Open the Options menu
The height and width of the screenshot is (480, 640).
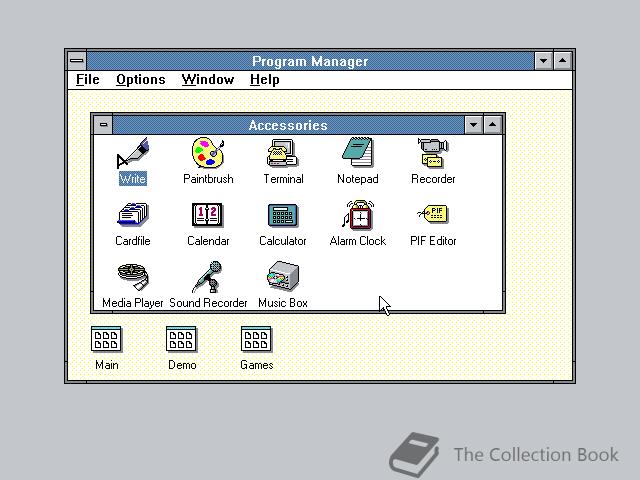pos(141,80)
